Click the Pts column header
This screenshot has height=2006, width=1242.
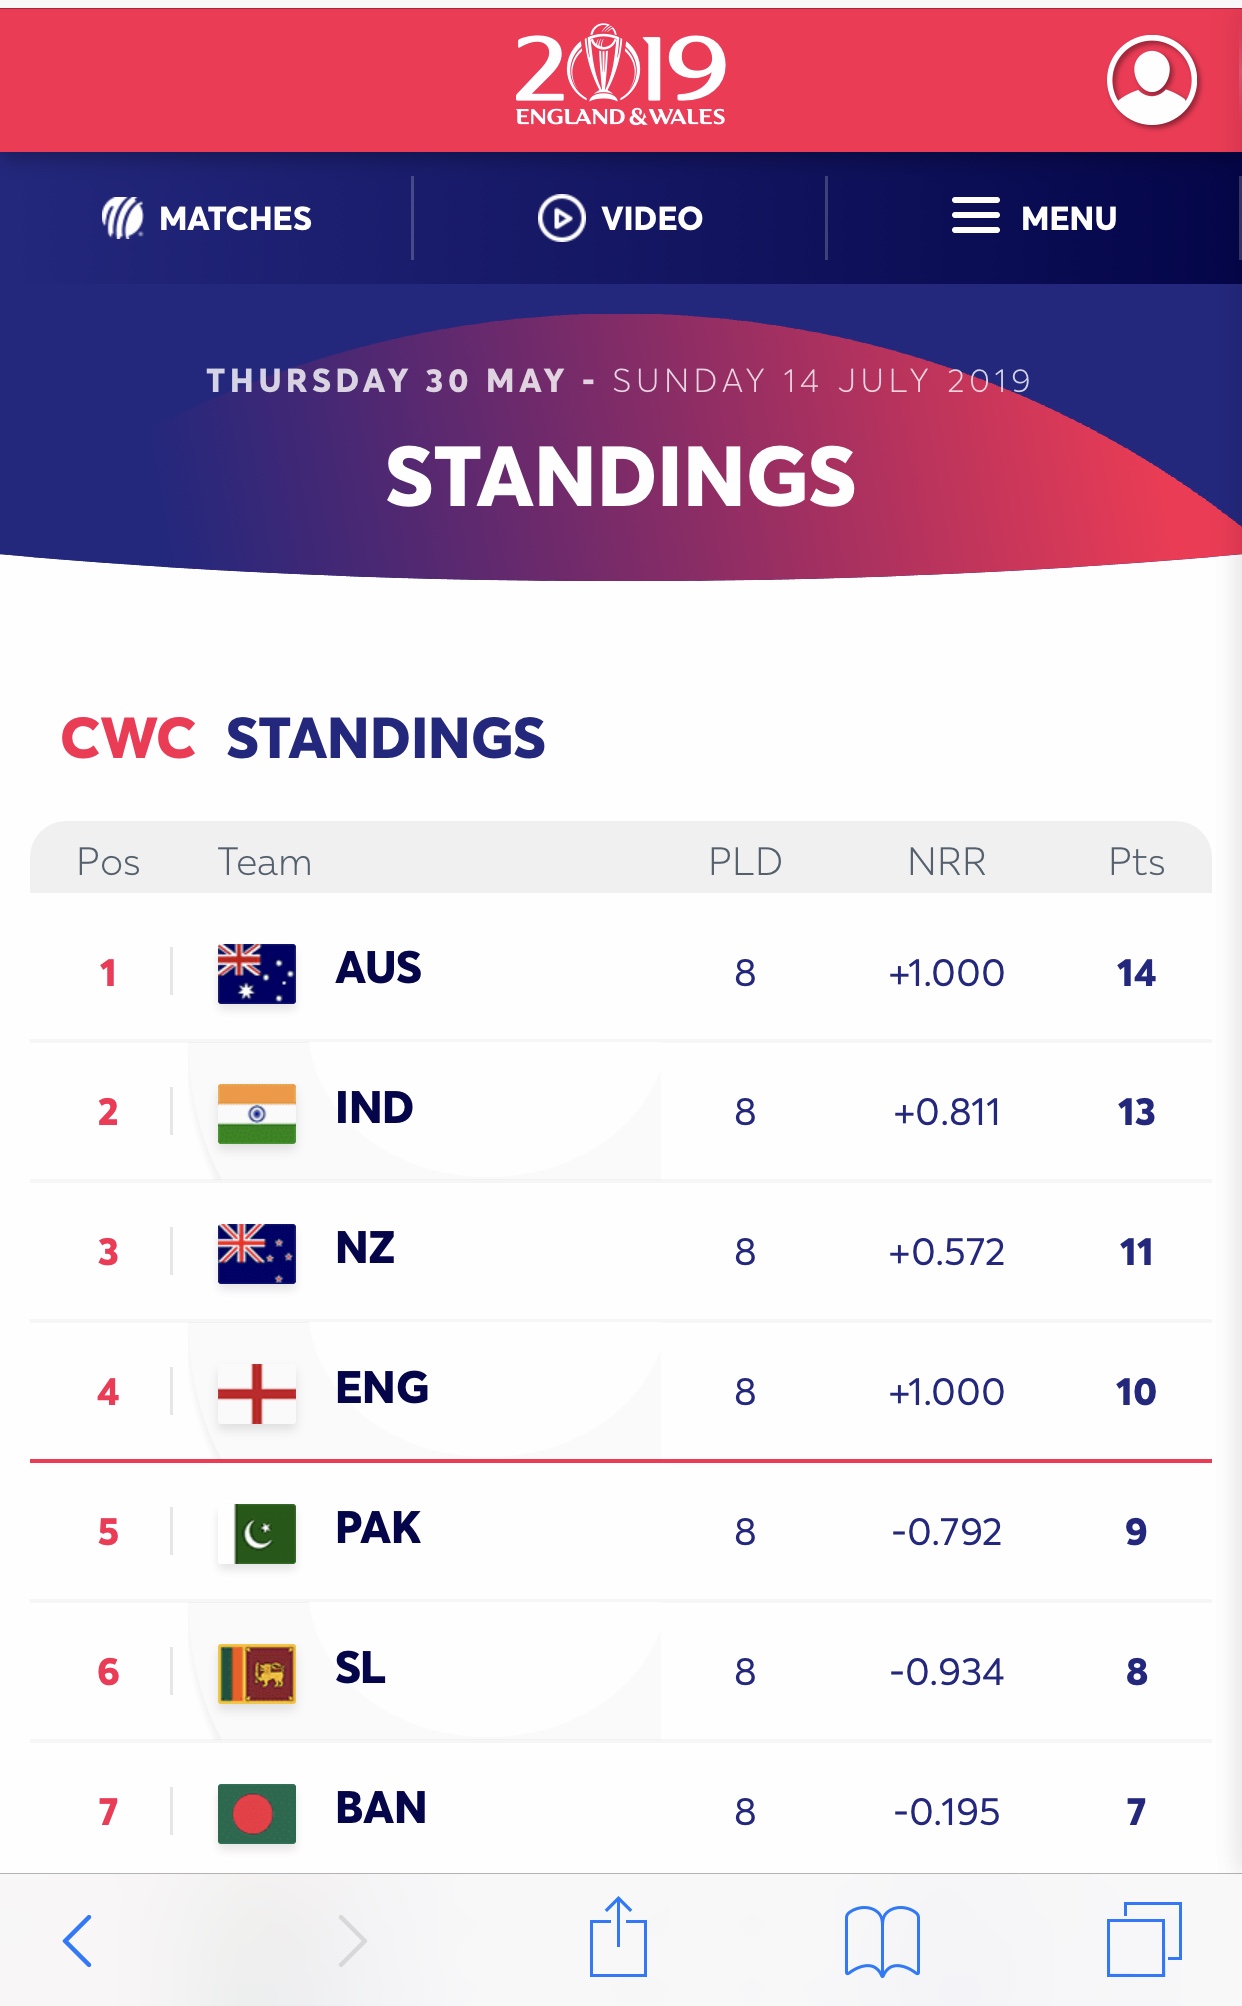[x=1136, y=862]
